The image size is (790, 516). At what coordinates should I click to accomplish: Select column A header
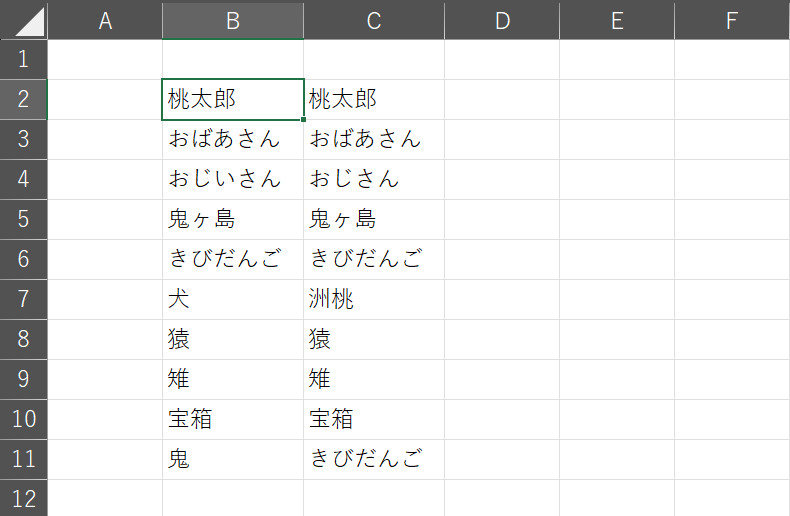[105, 20]
